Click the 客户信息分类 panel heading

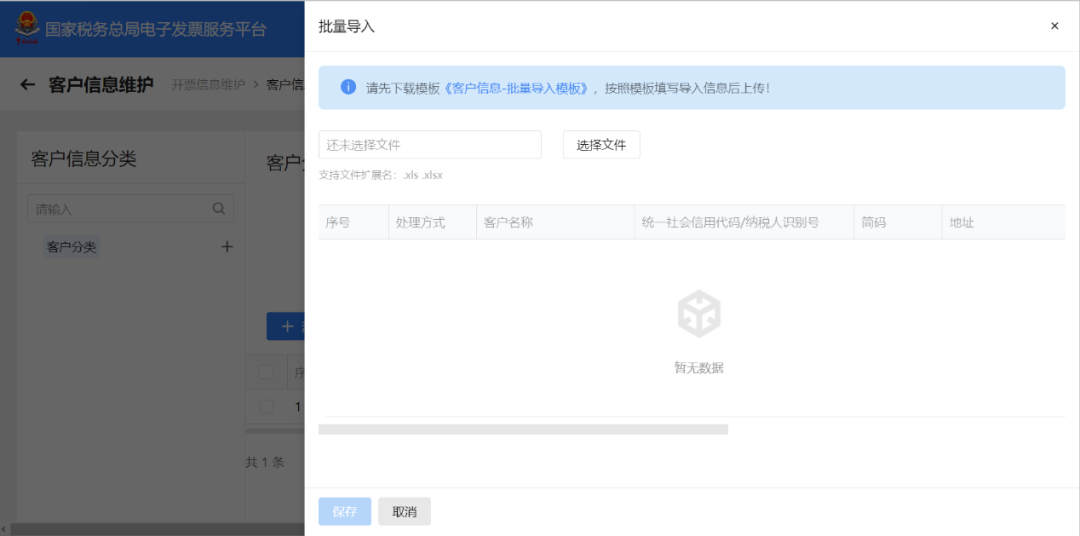coord(83,159)
